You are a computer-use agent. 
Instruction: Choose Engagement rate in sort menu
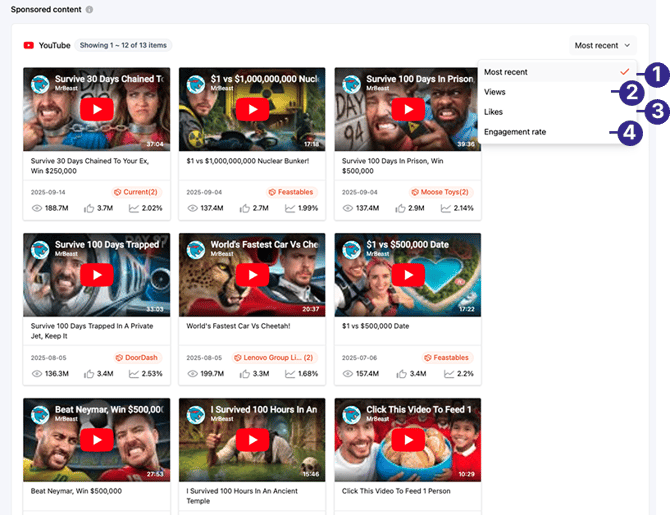pyautogui.click(x=515, y=132)
